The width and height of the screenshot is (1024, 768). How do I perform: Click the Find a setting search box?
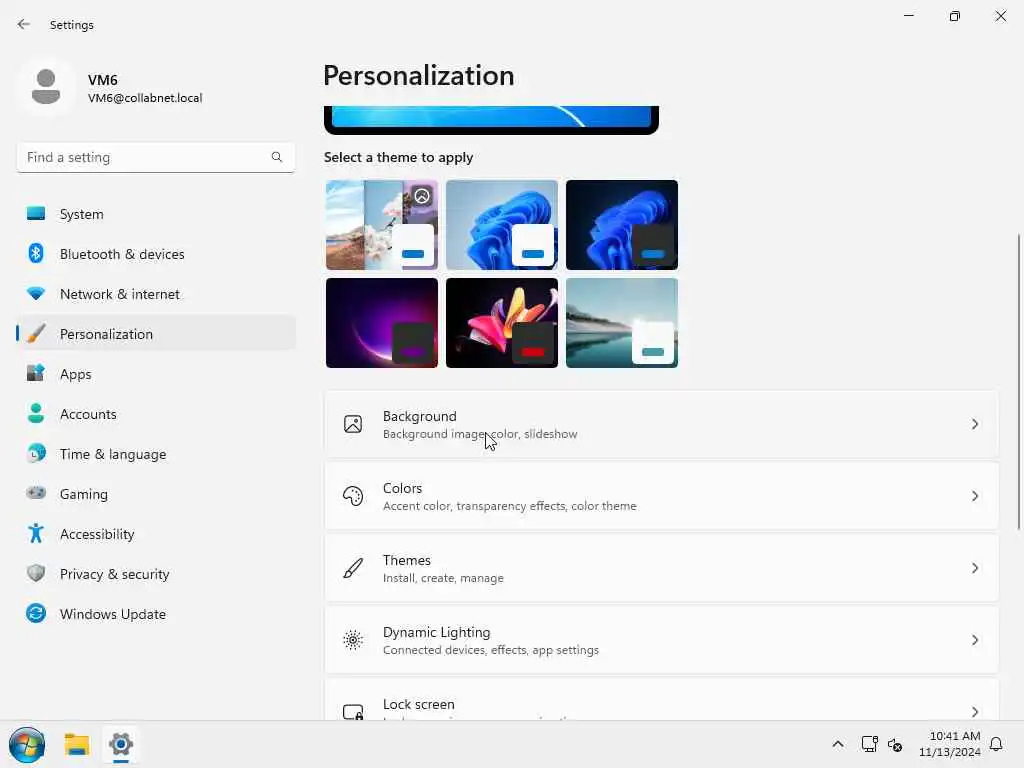(x=155, y=157)
